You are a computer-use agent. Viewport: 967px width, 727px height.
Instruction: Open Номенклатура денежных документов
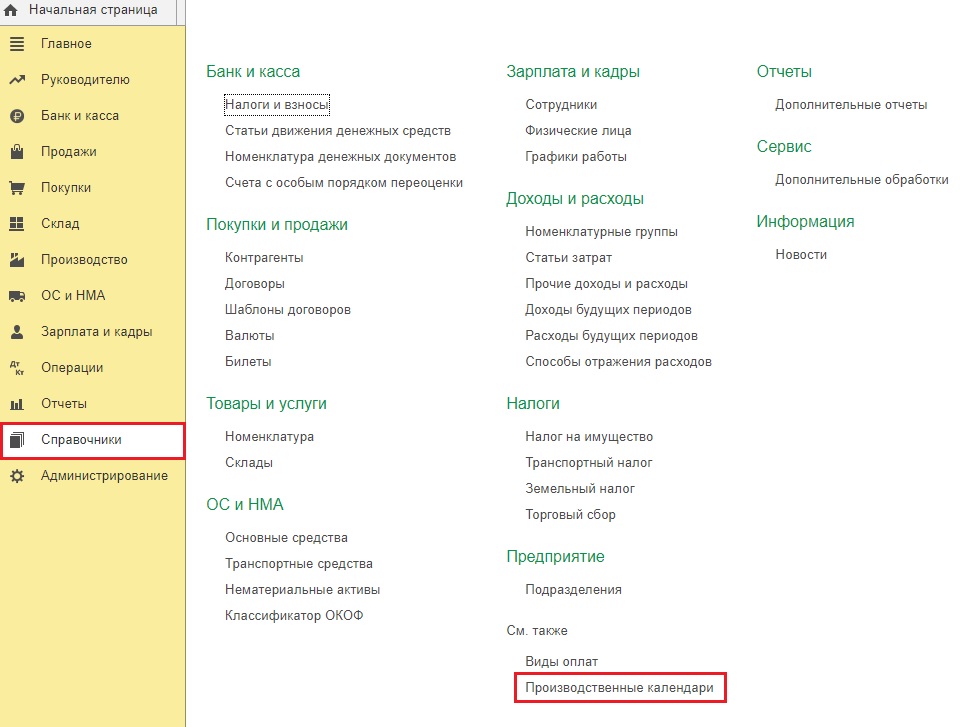click(x=340, y=157)
